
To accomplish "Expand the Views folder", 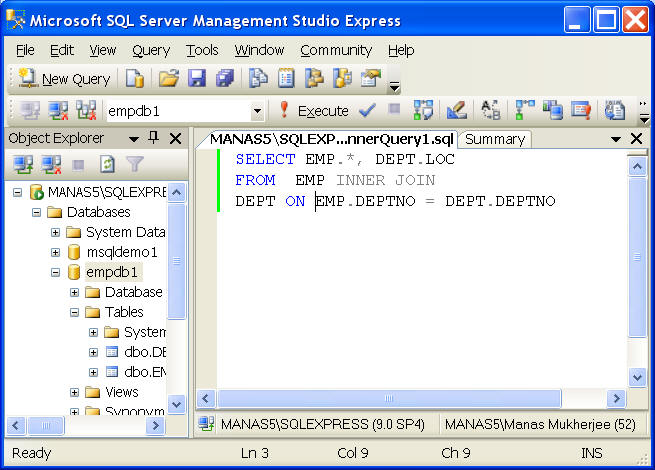I will click(x=74, y=393).
